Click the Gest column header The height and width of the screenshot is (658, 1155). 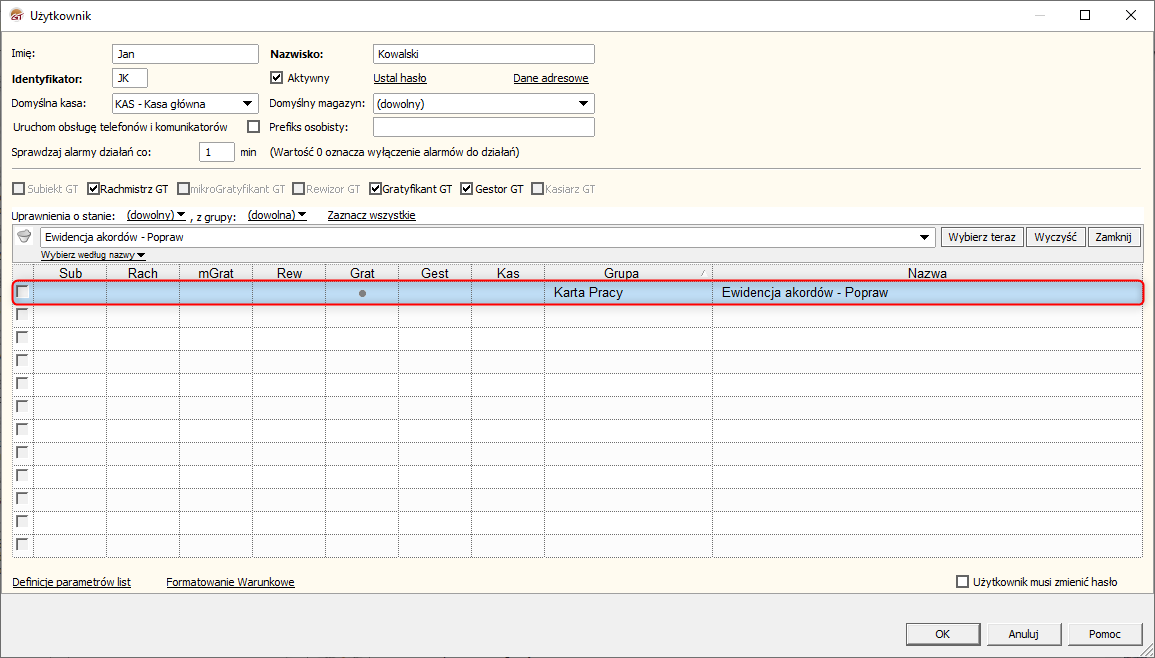pos(435,273)
